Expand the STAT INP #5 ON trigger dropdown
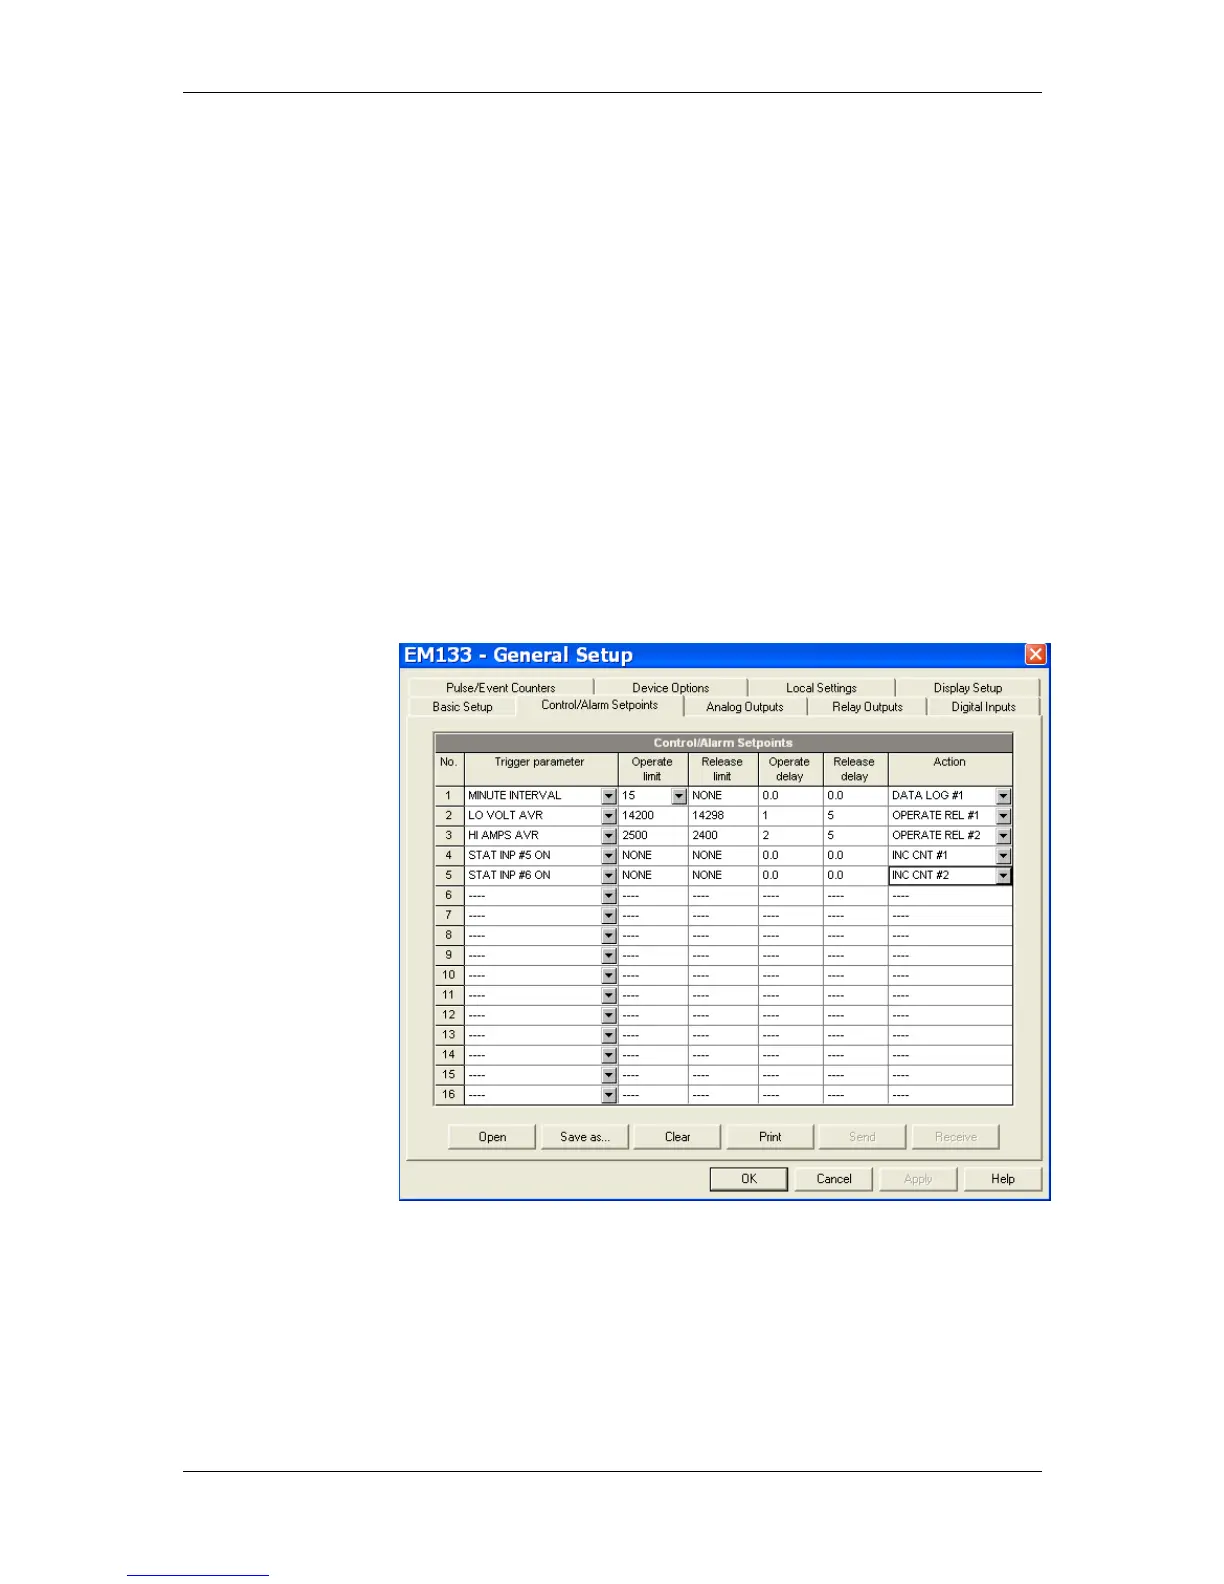This screenshot has width=1224, height=1584. (609, 856)
